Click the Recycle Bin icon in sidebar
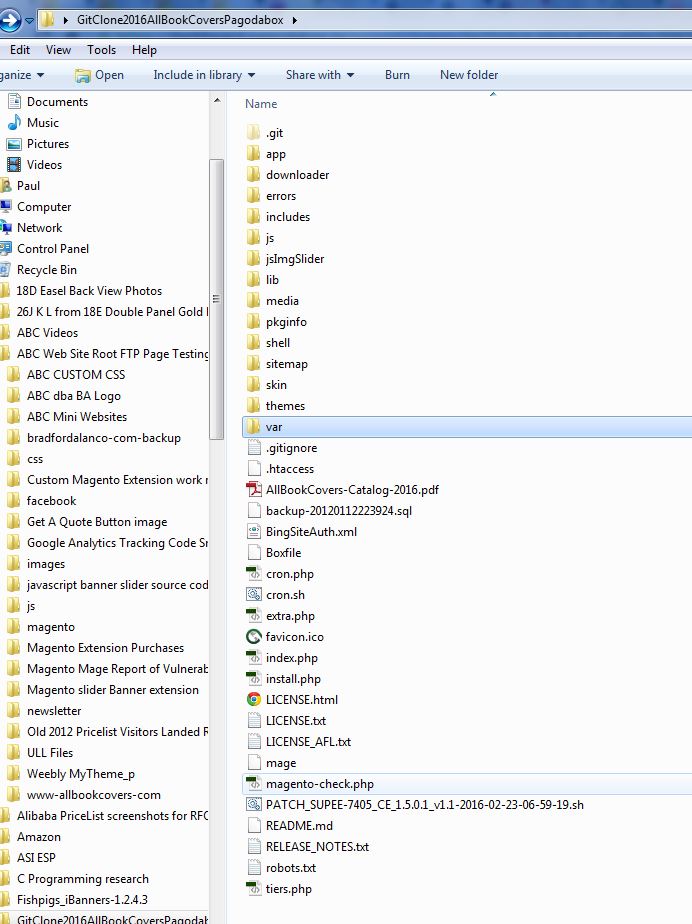692x924 pixels. pyautogui.click(x=5, y=269)
